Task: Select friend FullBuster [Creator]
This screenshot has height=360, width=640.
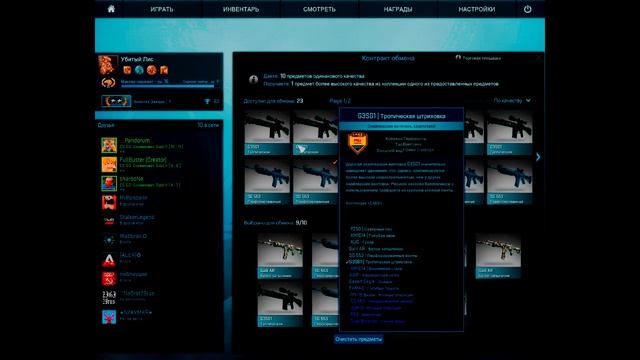Action: coord(143,160)
